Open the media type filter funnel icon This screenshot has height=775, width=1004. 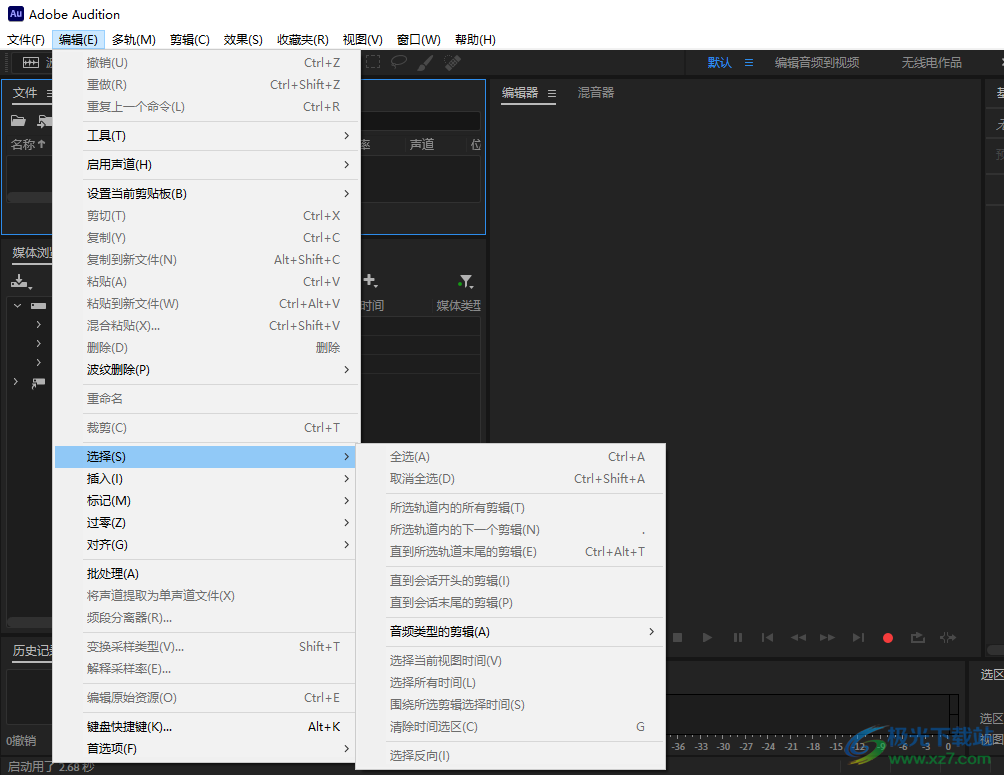465,281
